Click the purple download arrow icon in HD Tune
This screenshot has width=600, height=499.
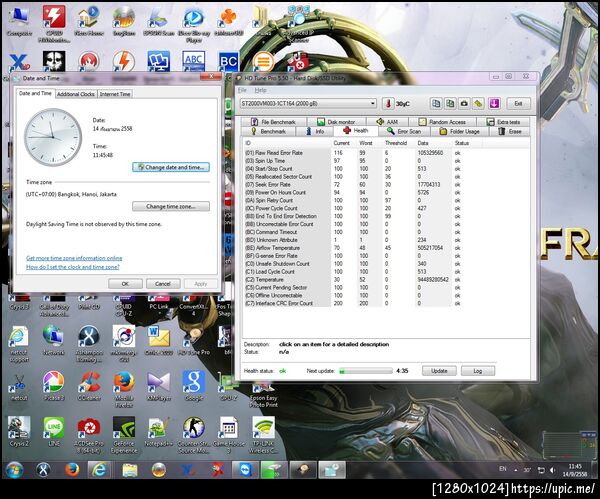(494, 103)
